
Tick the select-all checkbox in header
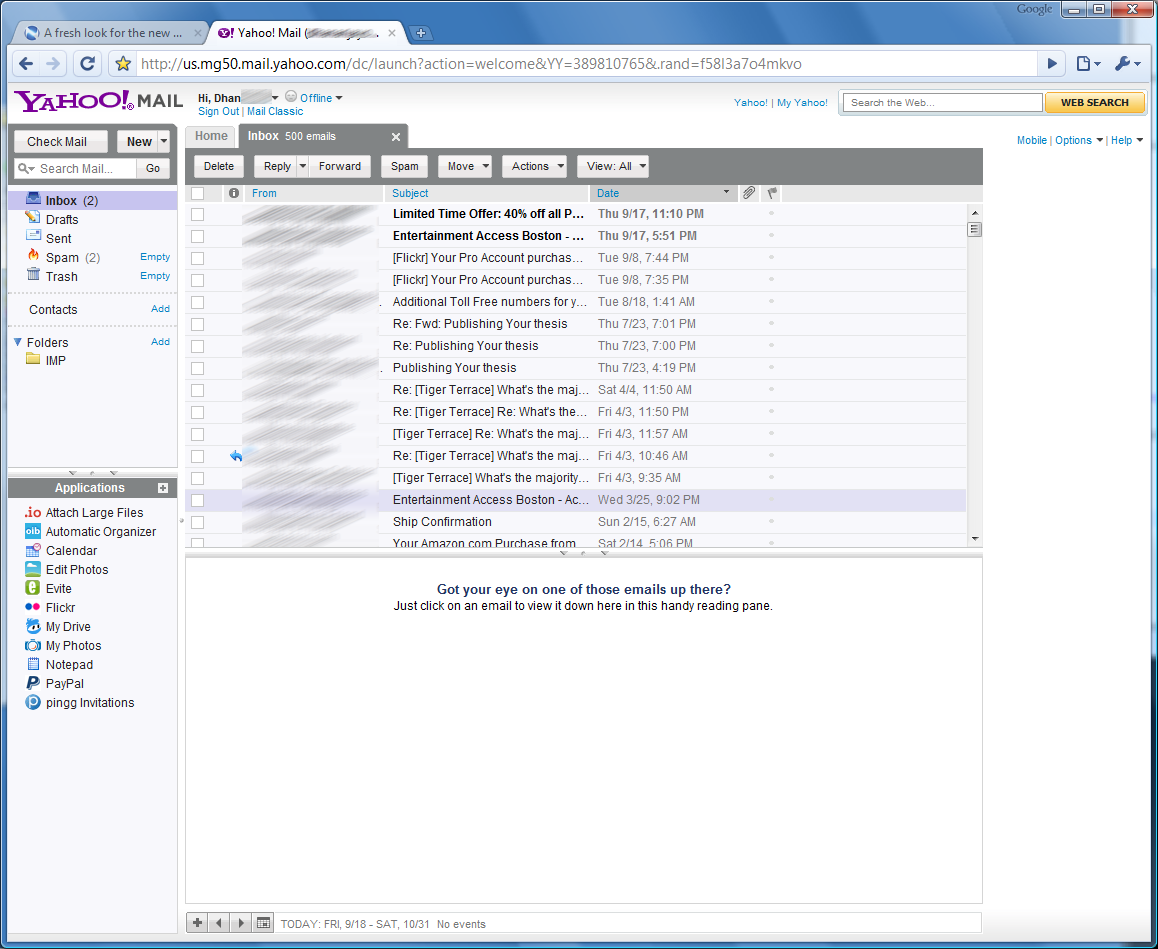coord(197,193)
